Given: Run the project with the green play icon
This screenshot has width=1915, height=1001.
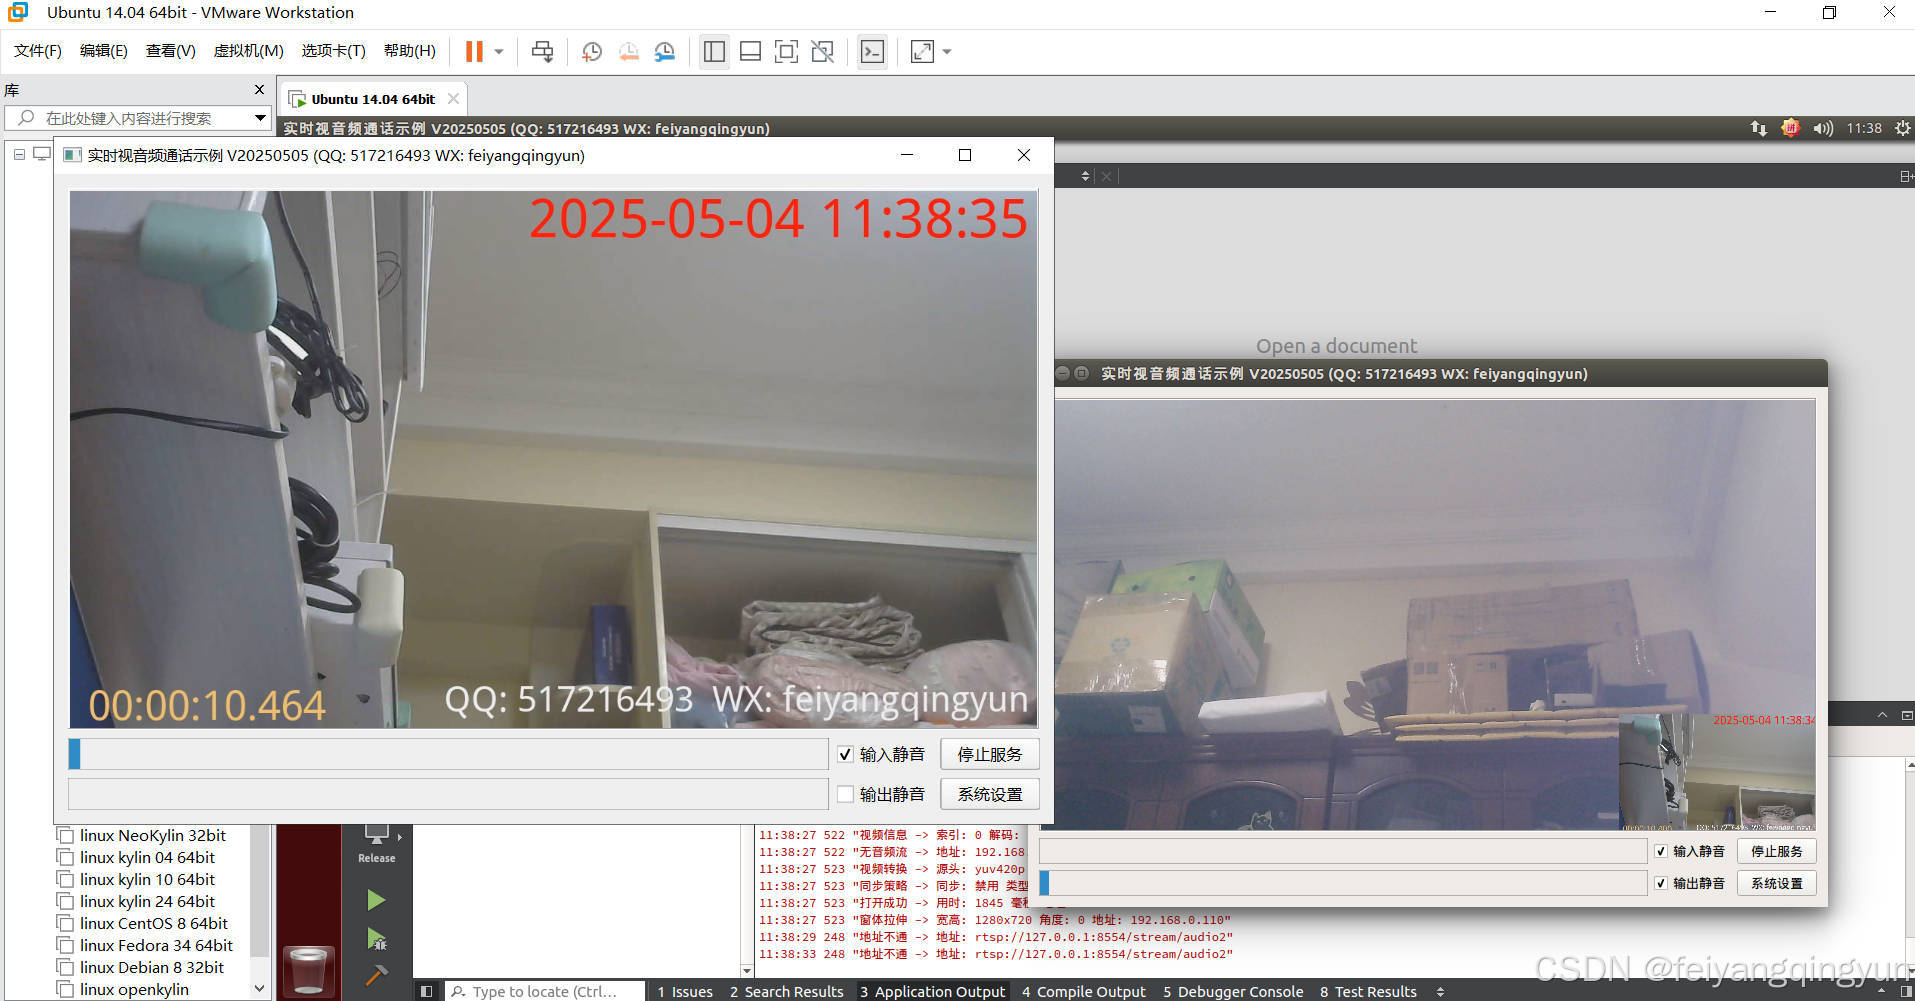Looking at the screenshot, I should 376,900.
